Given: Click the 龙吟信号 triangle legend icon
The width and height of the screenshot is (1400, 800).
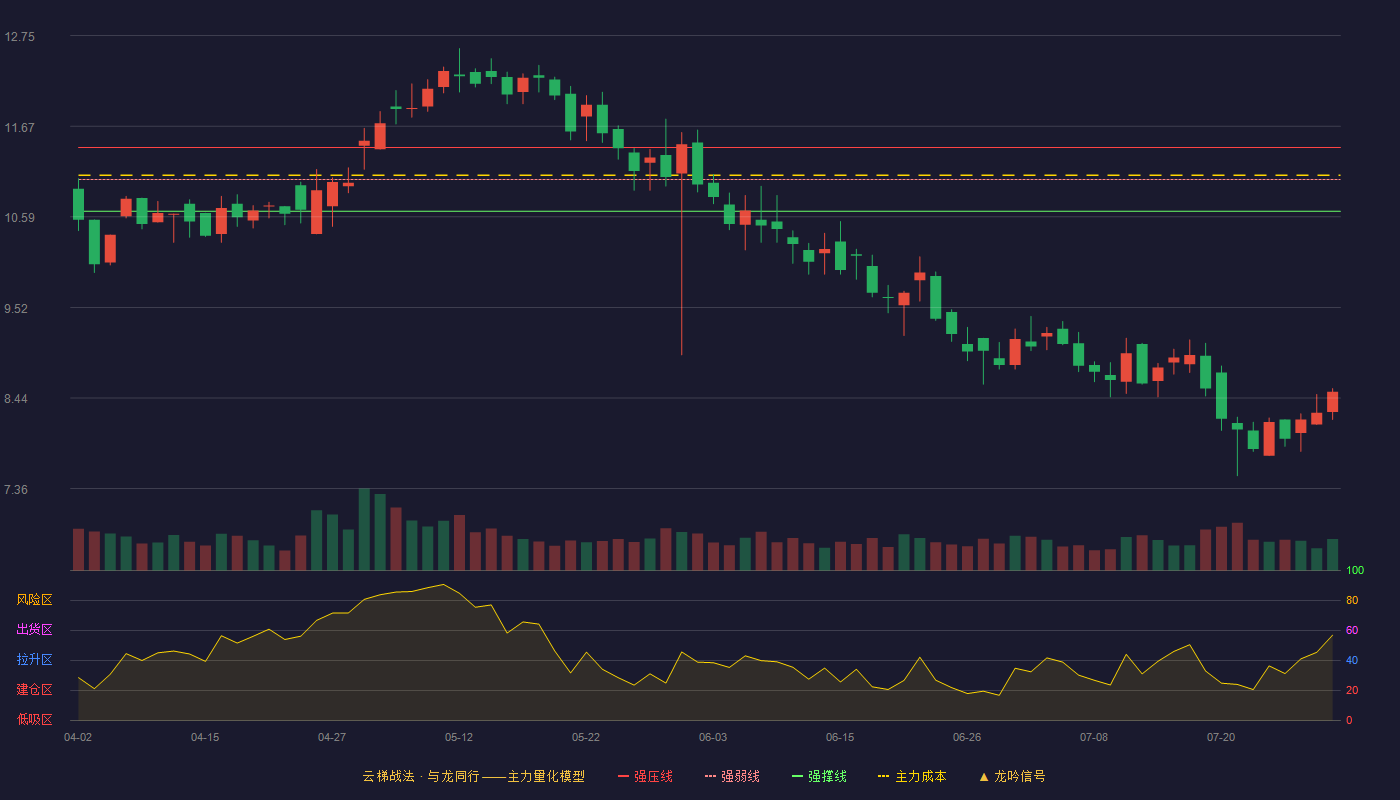Looking at the screenshot, I should pyautogui.click(x=983, y=776).
